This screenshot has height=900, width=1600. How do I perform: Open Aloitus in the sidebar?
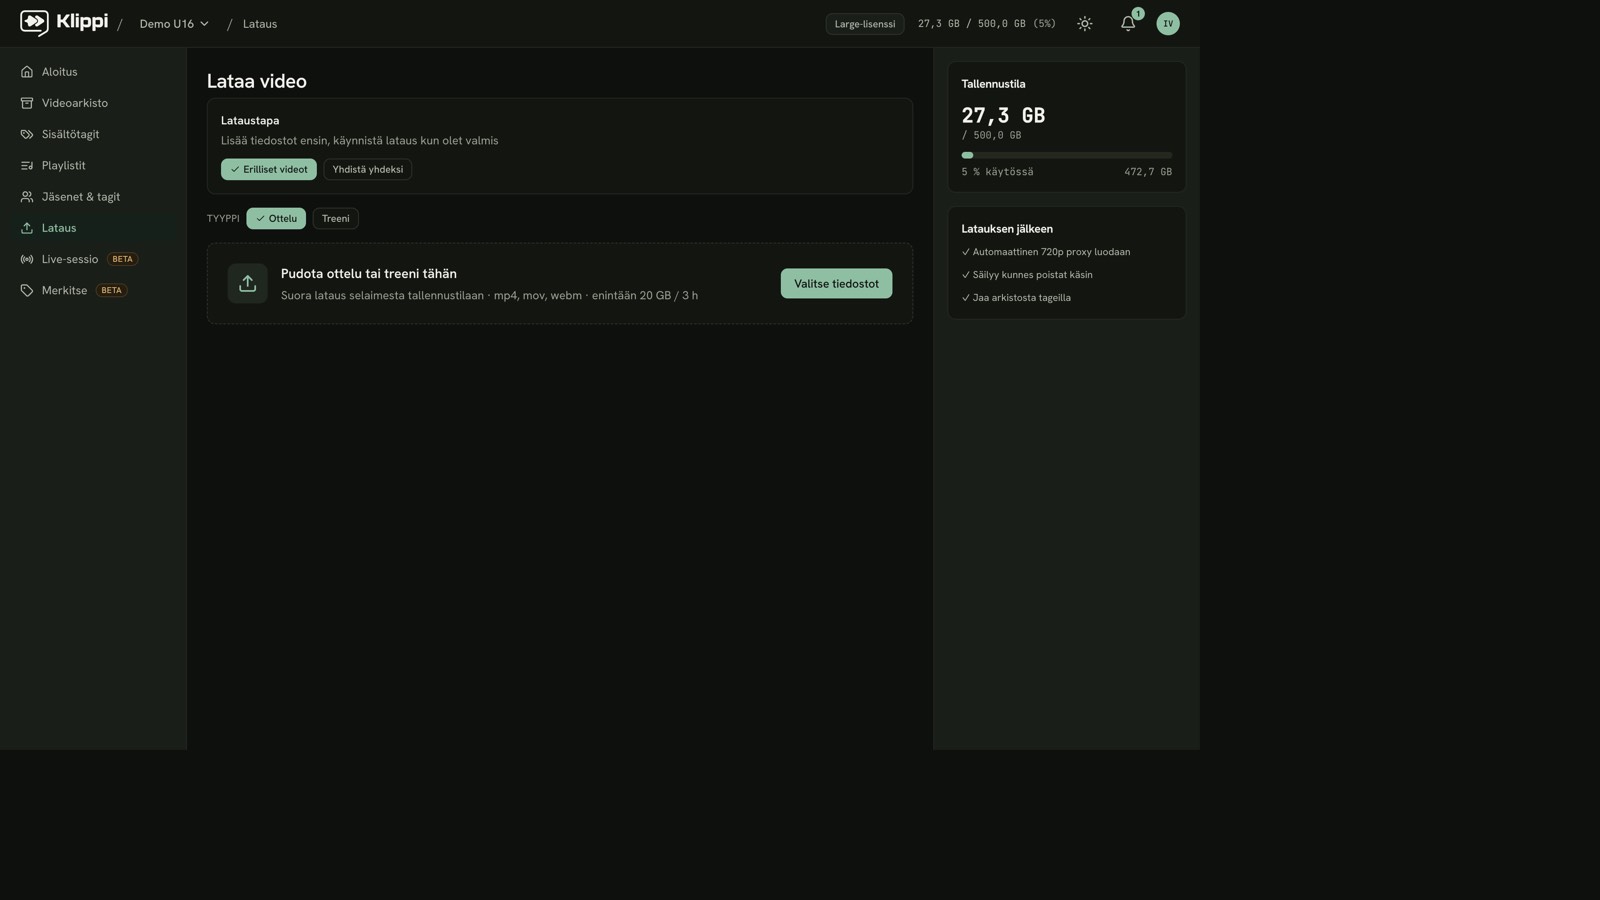(x=93, y=72)
